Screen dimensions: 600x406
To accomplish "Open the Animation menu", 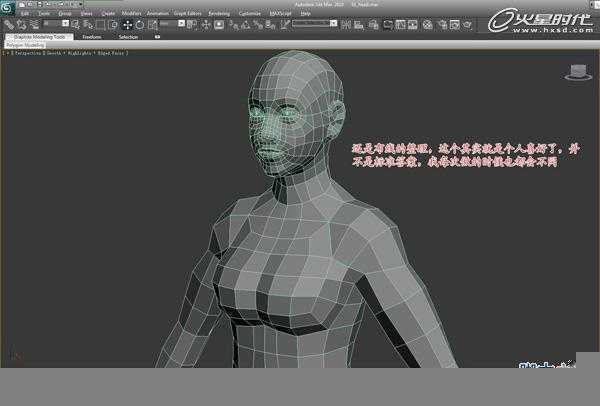I will [158, 13].
